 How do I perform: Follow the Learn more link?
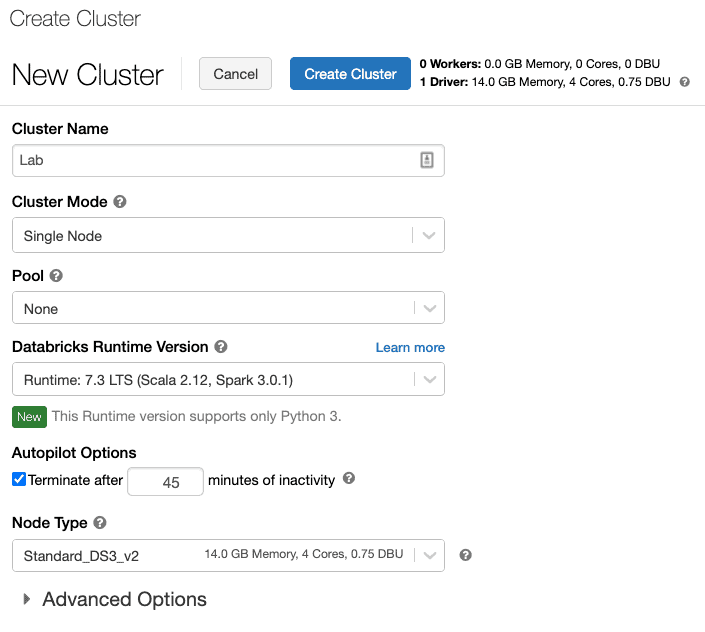click(x=410, y=347)
